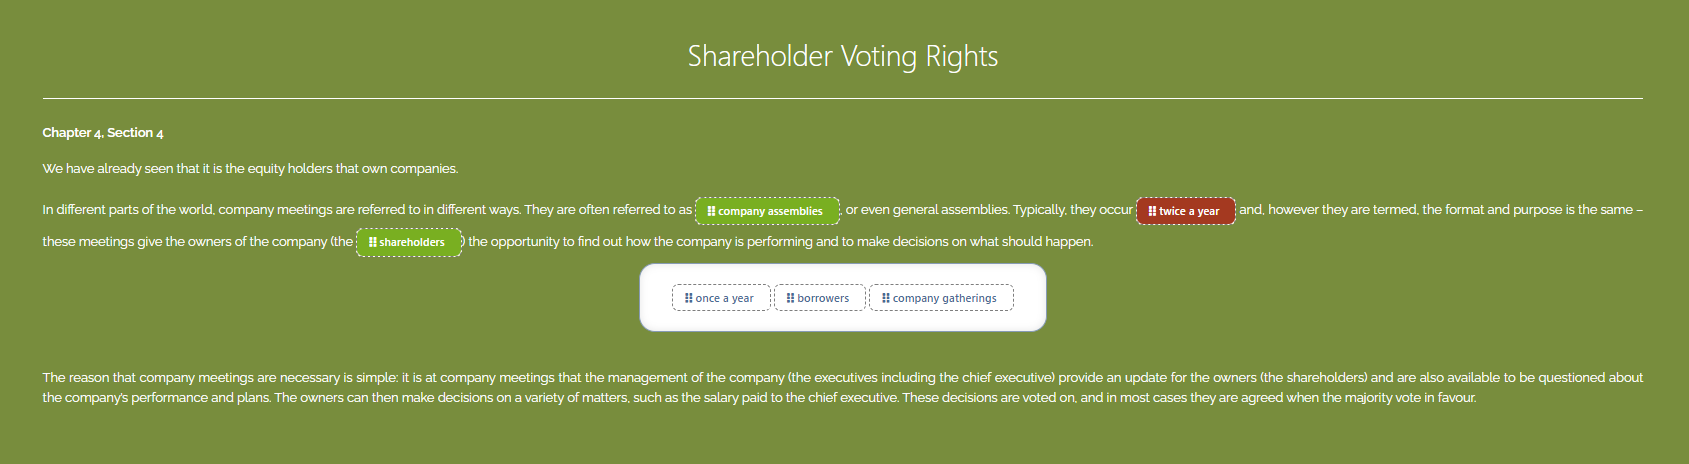Choose the 'company gatherings' answer text
The image size is (1689, 464).
click(x=944, y=298)
